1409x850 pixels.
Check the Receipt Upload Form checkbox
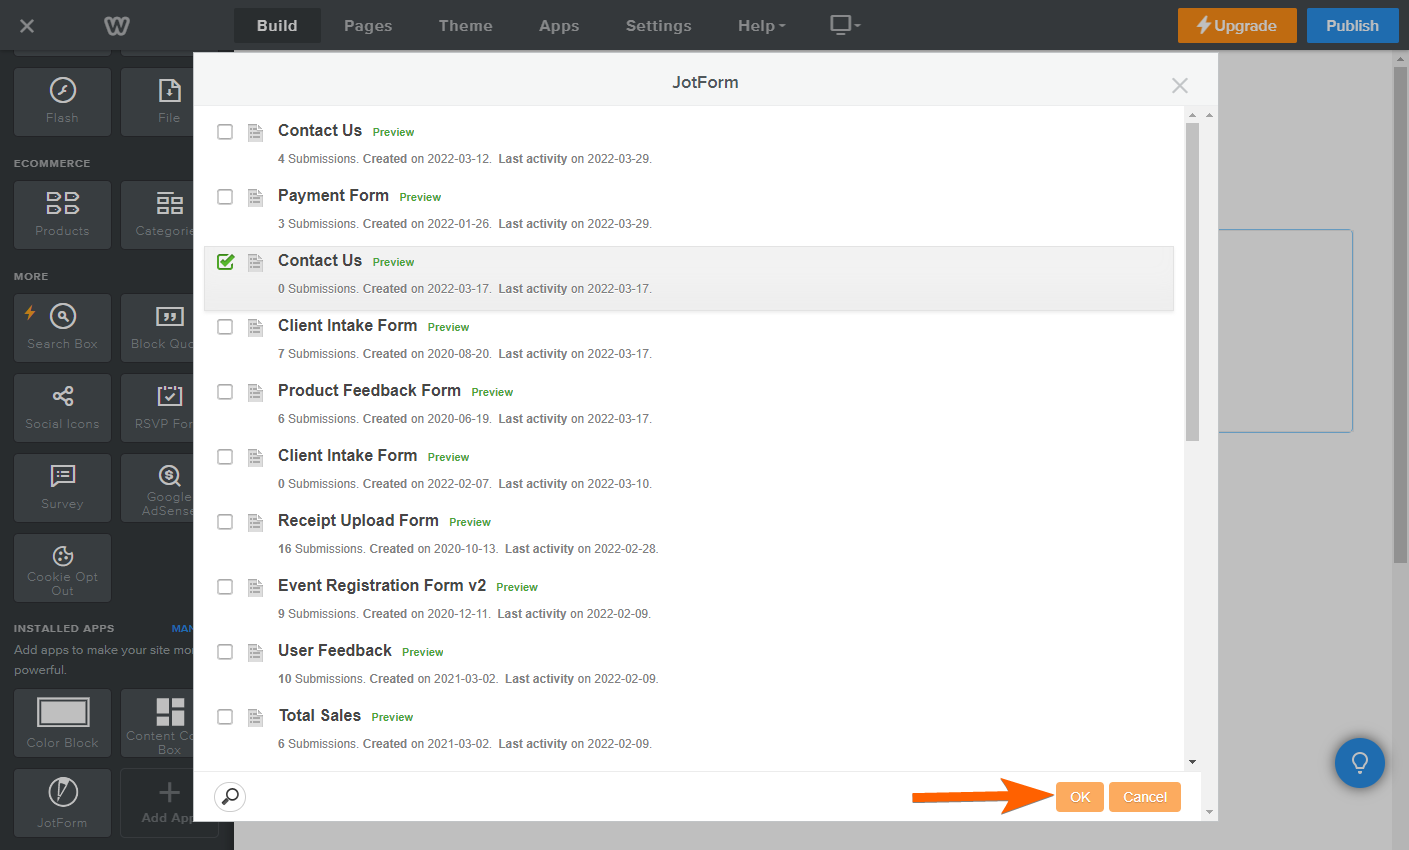click(x=225, y=522)
